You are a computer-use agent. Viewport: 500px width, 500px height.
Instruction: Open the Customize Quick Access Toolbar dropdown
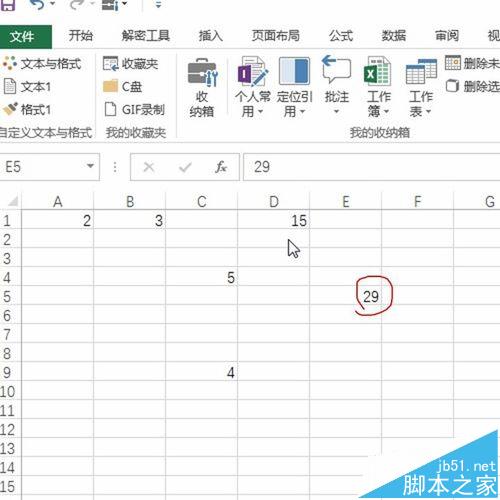(158, 4)
